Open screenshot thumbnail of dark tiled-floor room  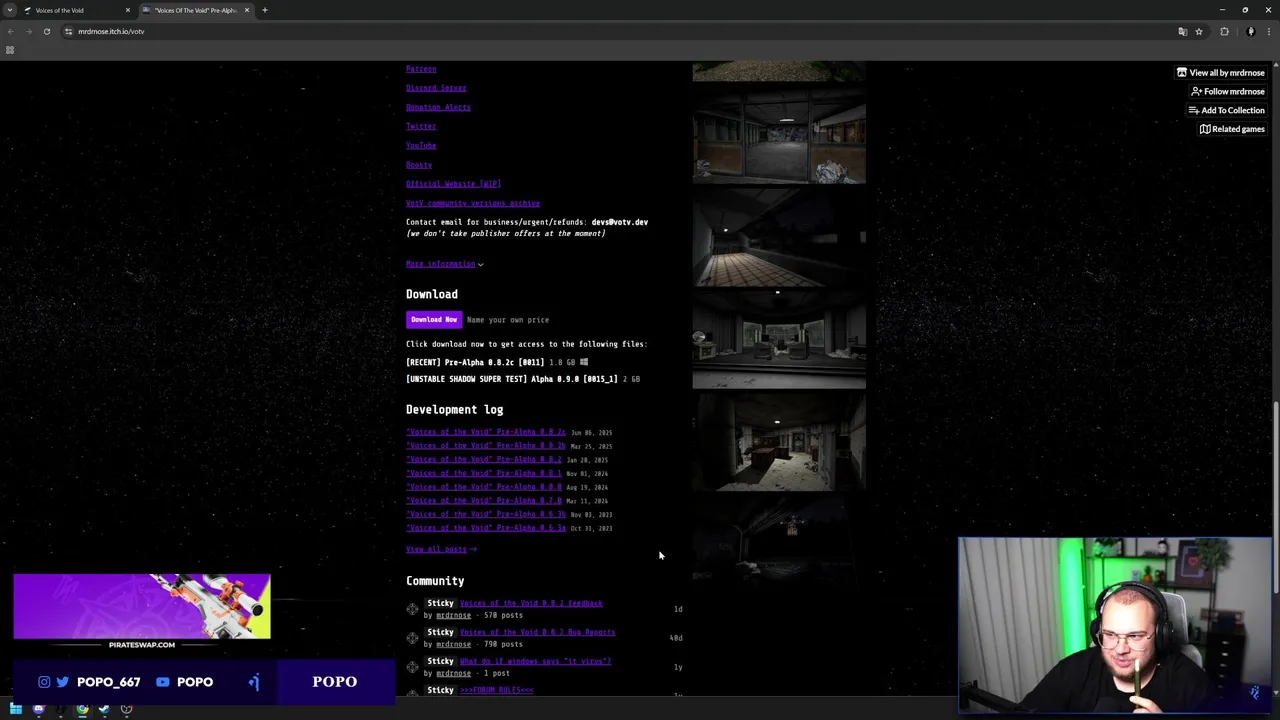pyautogui.click(x=779, y=238)
